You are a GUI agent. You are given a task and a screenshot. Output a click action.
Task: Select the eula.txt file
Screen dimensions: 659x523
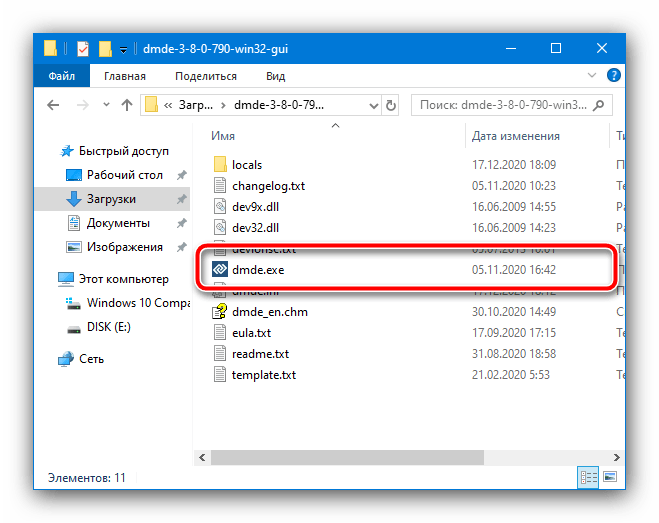[x=251, y=333]
